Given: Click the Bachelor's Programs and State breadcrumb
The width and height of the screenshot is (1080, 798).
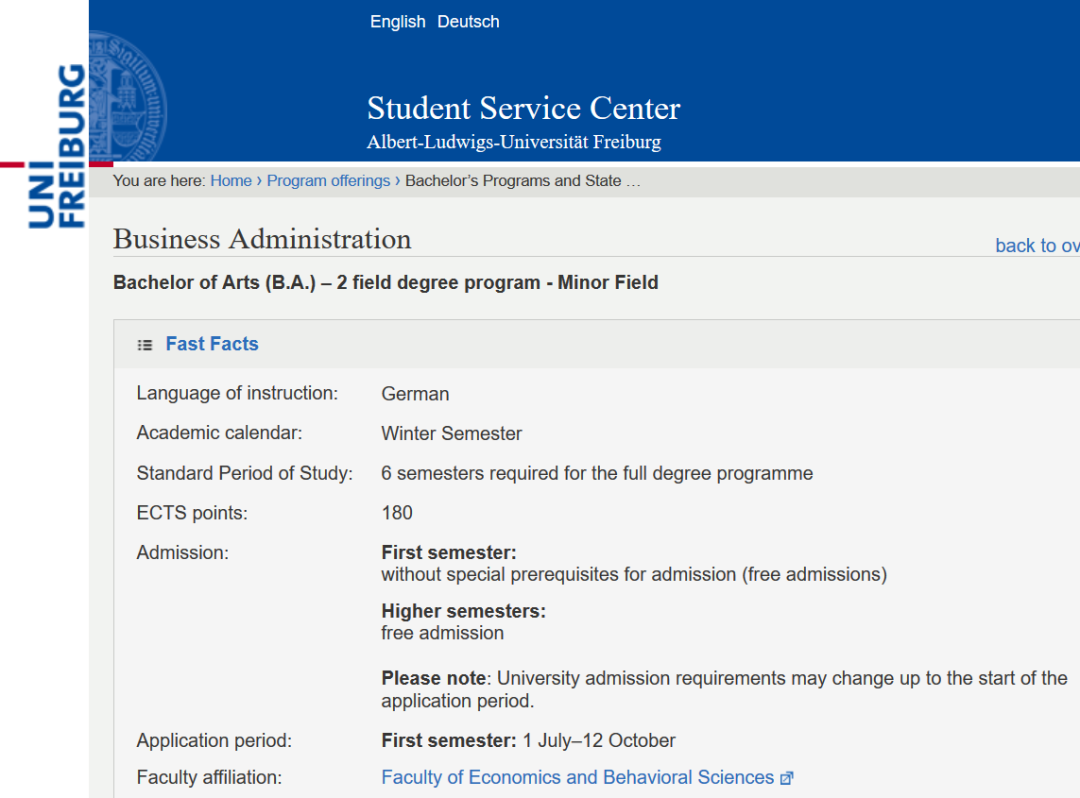Looking at the screenshot, I should click(x=522, y=180).
